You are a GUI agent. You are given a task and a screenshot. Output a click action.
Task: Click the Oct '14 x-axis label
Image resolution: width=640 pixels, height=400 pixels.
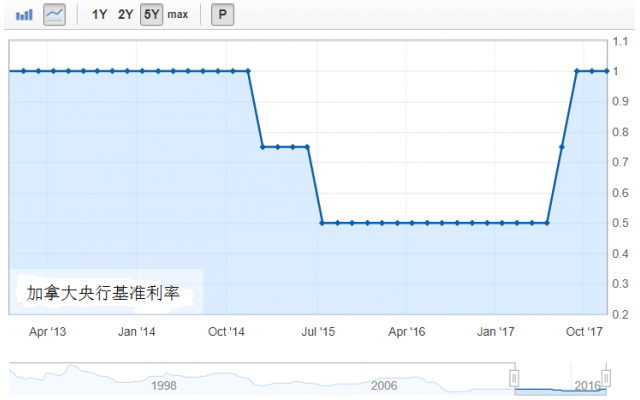pyautogui.click(x=226, y=331)
